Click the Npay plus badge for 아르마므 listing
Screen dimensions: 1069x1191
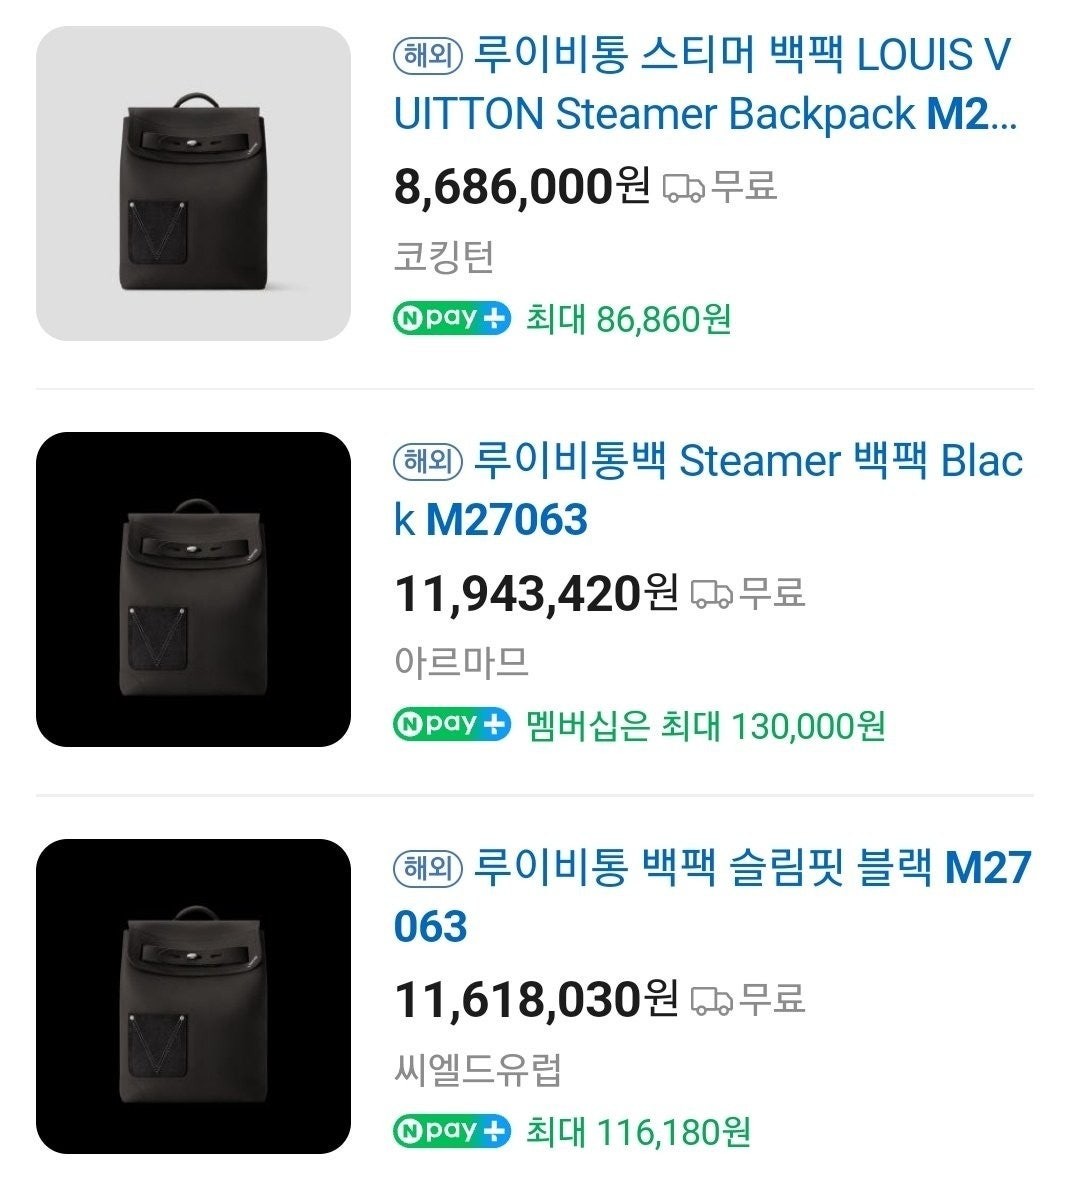point(451,725)
